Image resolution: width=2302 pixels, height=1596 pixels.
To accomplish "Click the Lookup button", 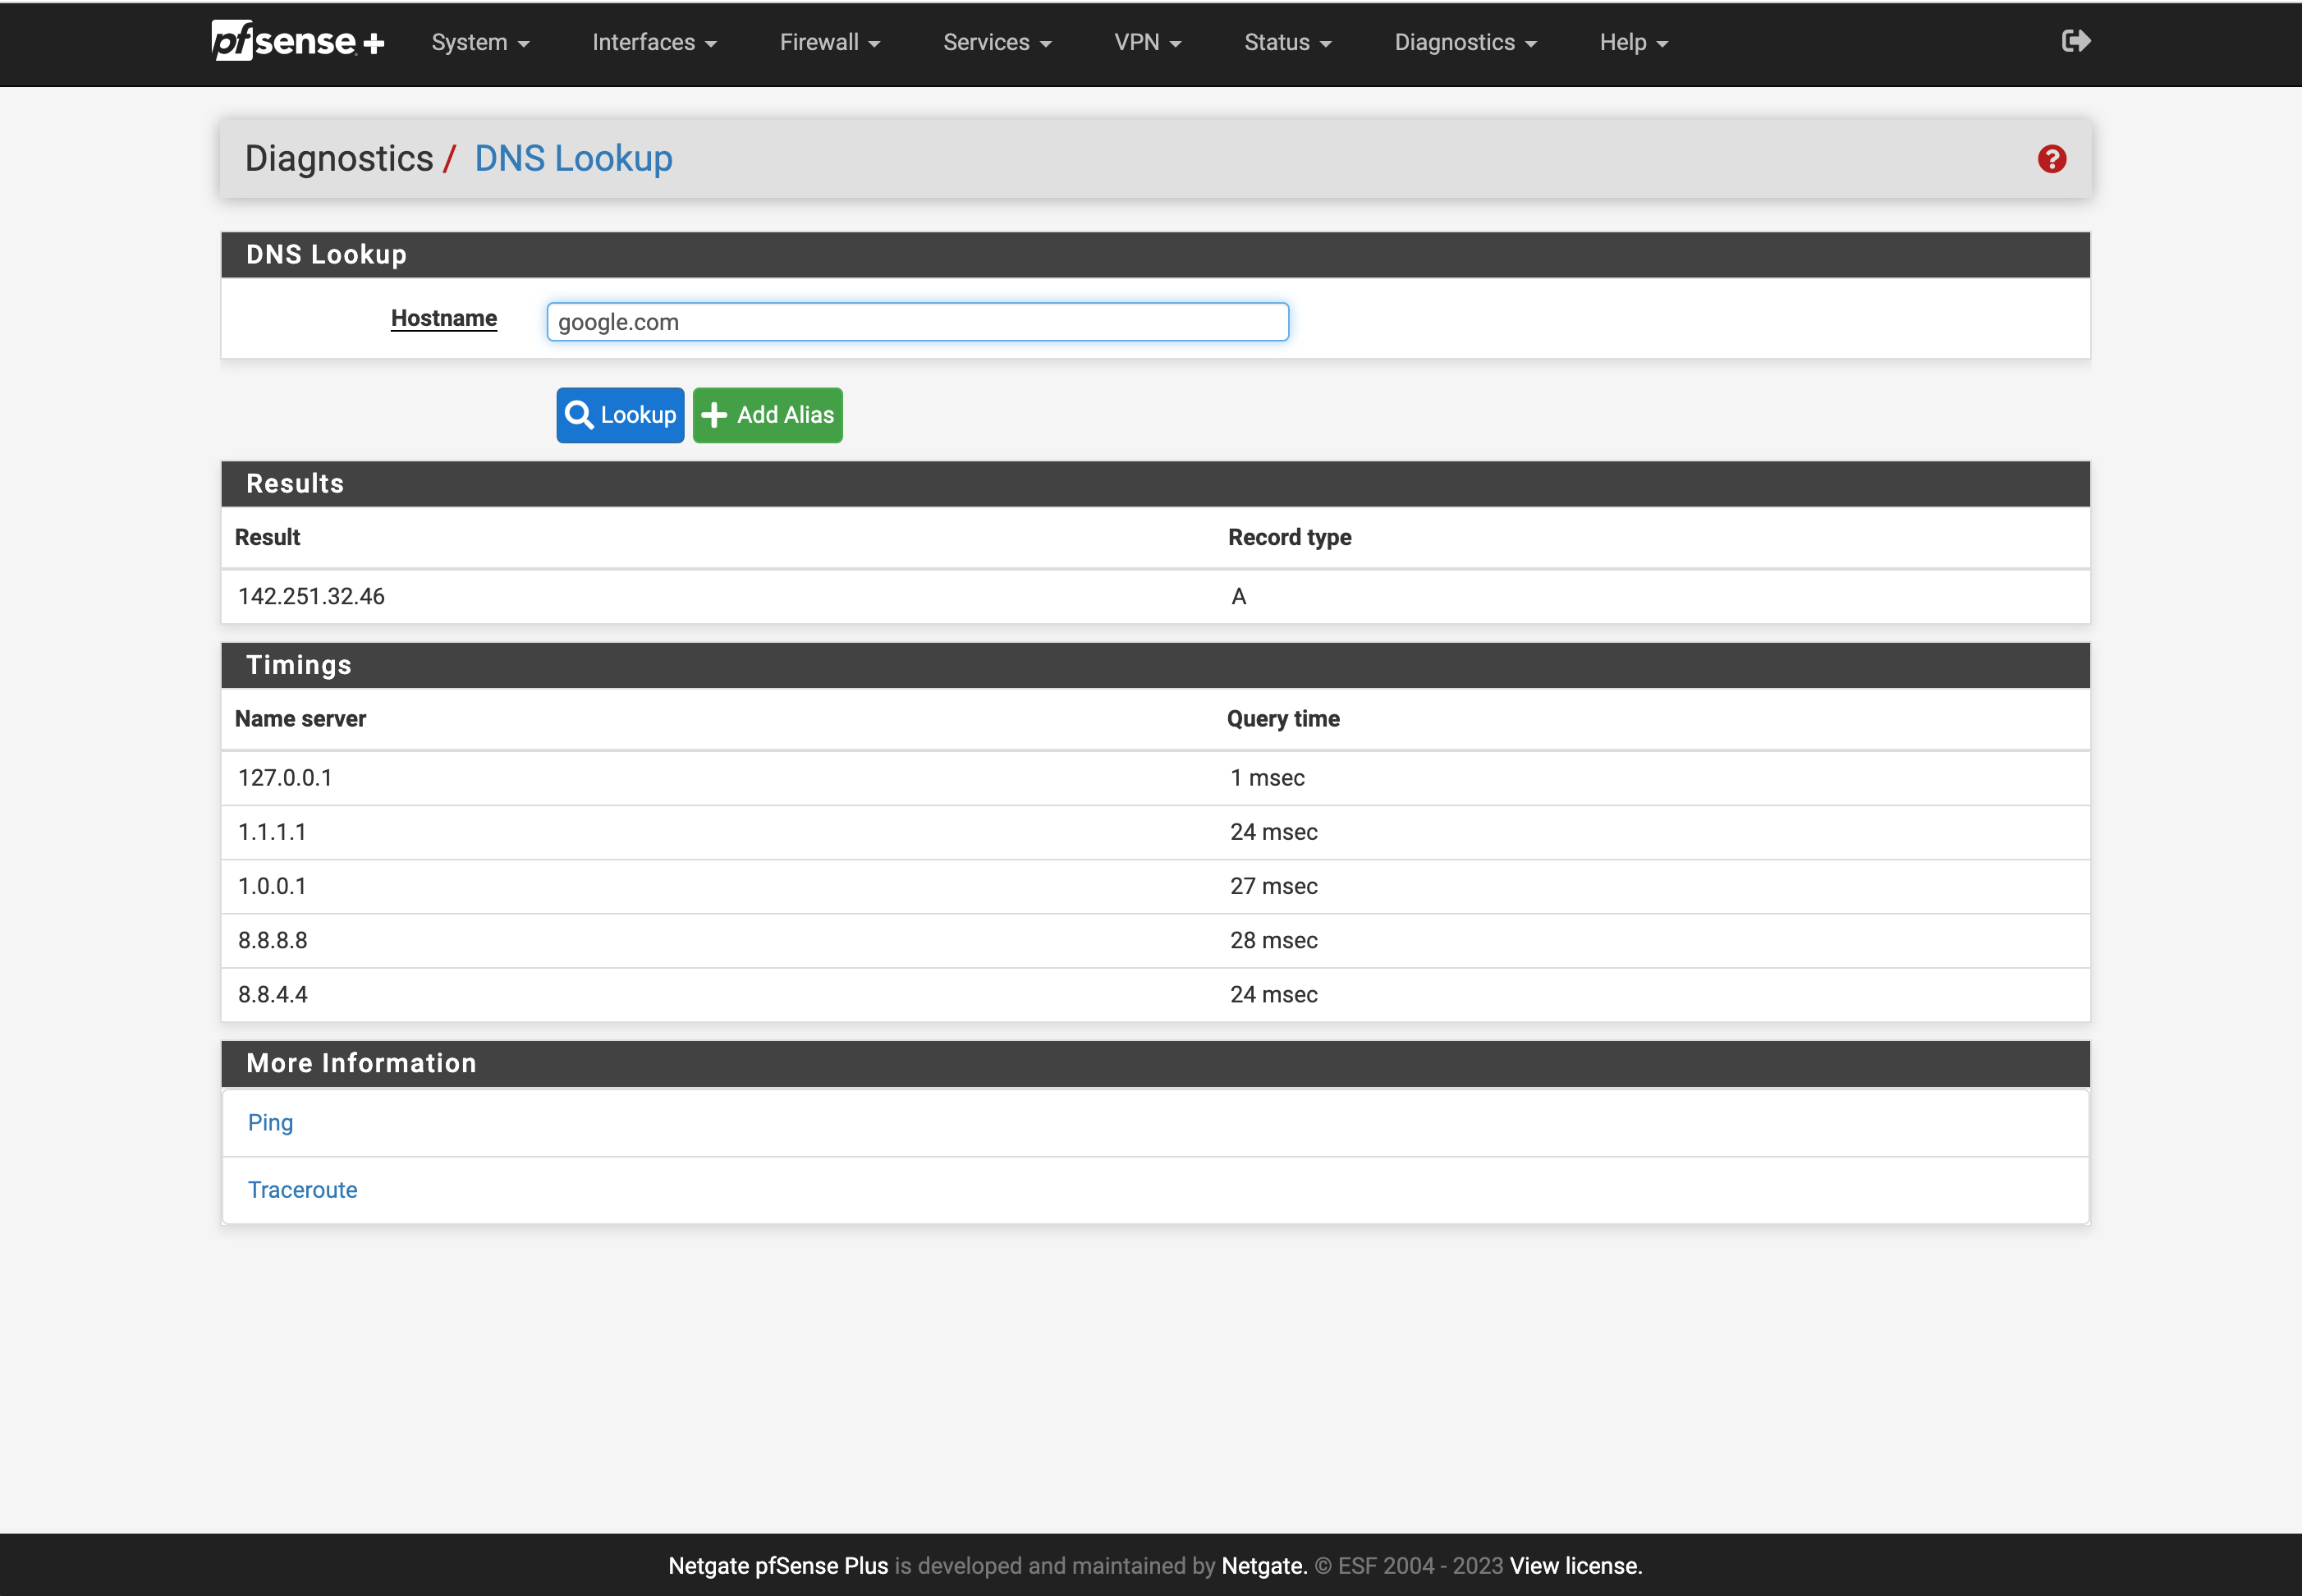I will click(x=620, y=415).
